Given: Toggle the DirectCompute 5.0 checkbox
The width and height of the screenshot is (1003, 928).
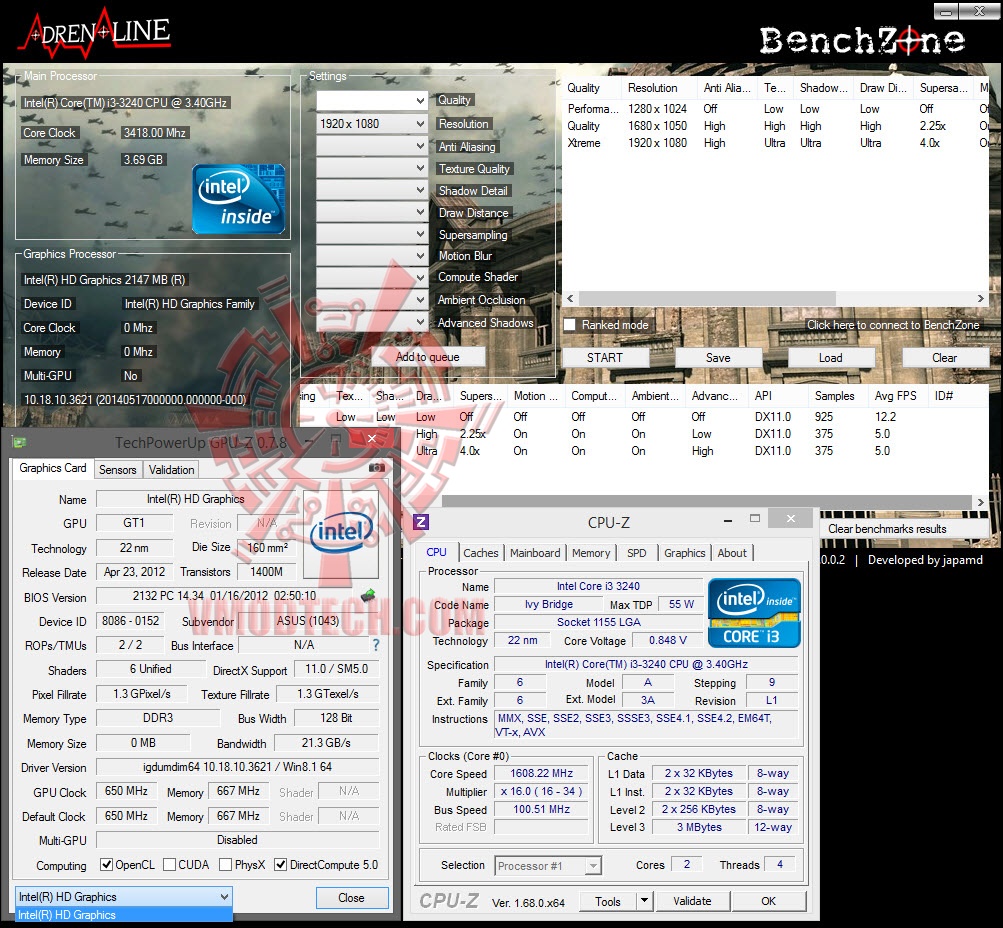Looking at the screenshot, I should pos(280,865).
